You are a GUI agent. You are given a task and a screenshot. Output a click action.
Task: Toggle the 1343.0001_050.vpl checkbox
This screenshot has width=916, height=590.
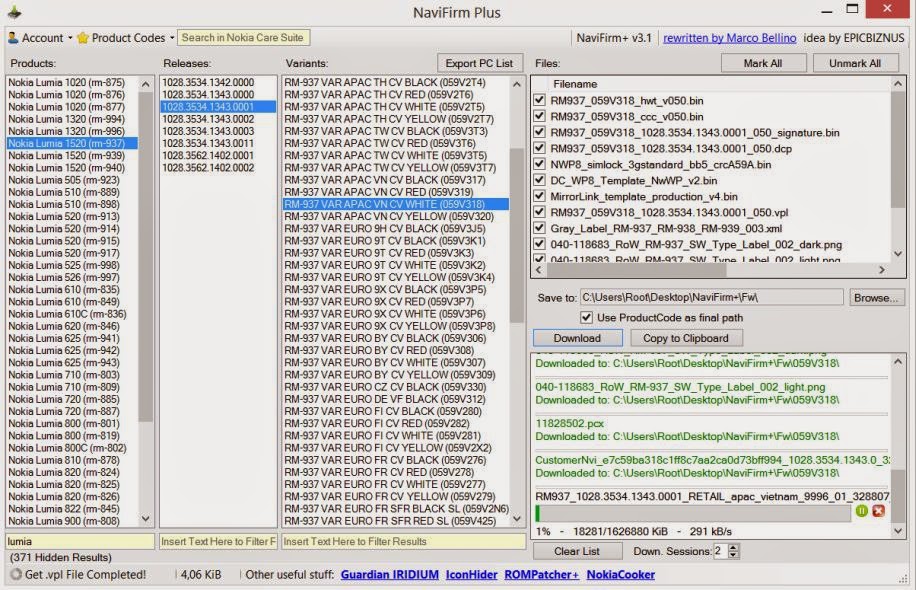tap(540, 213)
